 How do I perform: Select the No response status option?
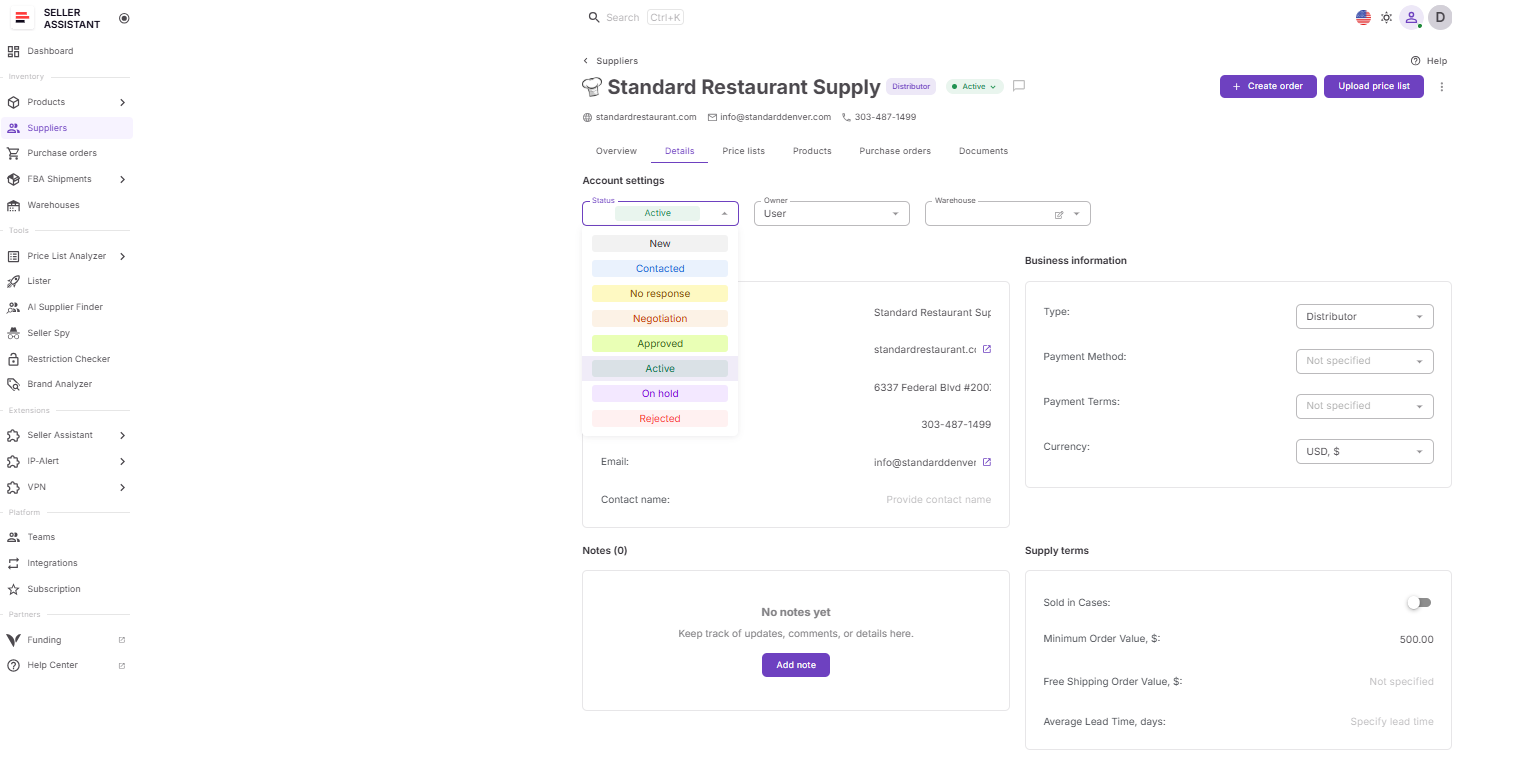click(660, 293)
